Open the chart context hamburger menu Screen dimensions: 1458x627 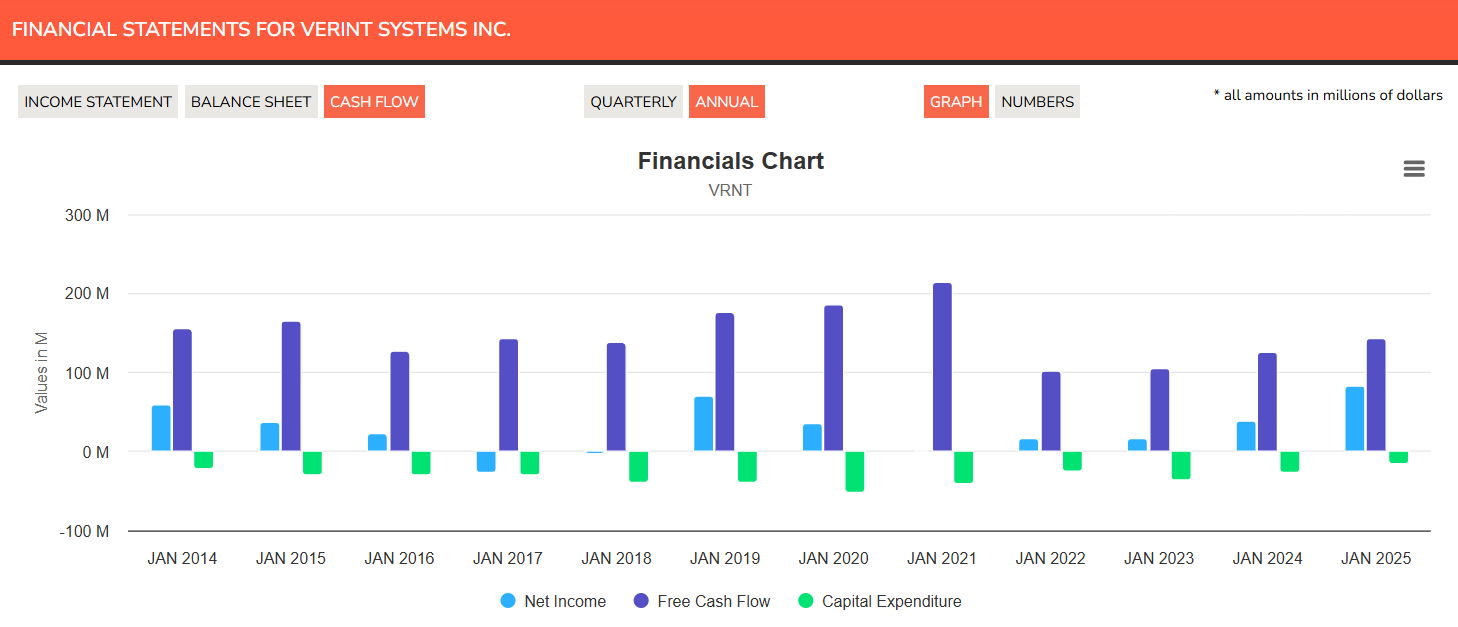[x=1414, y=169]
